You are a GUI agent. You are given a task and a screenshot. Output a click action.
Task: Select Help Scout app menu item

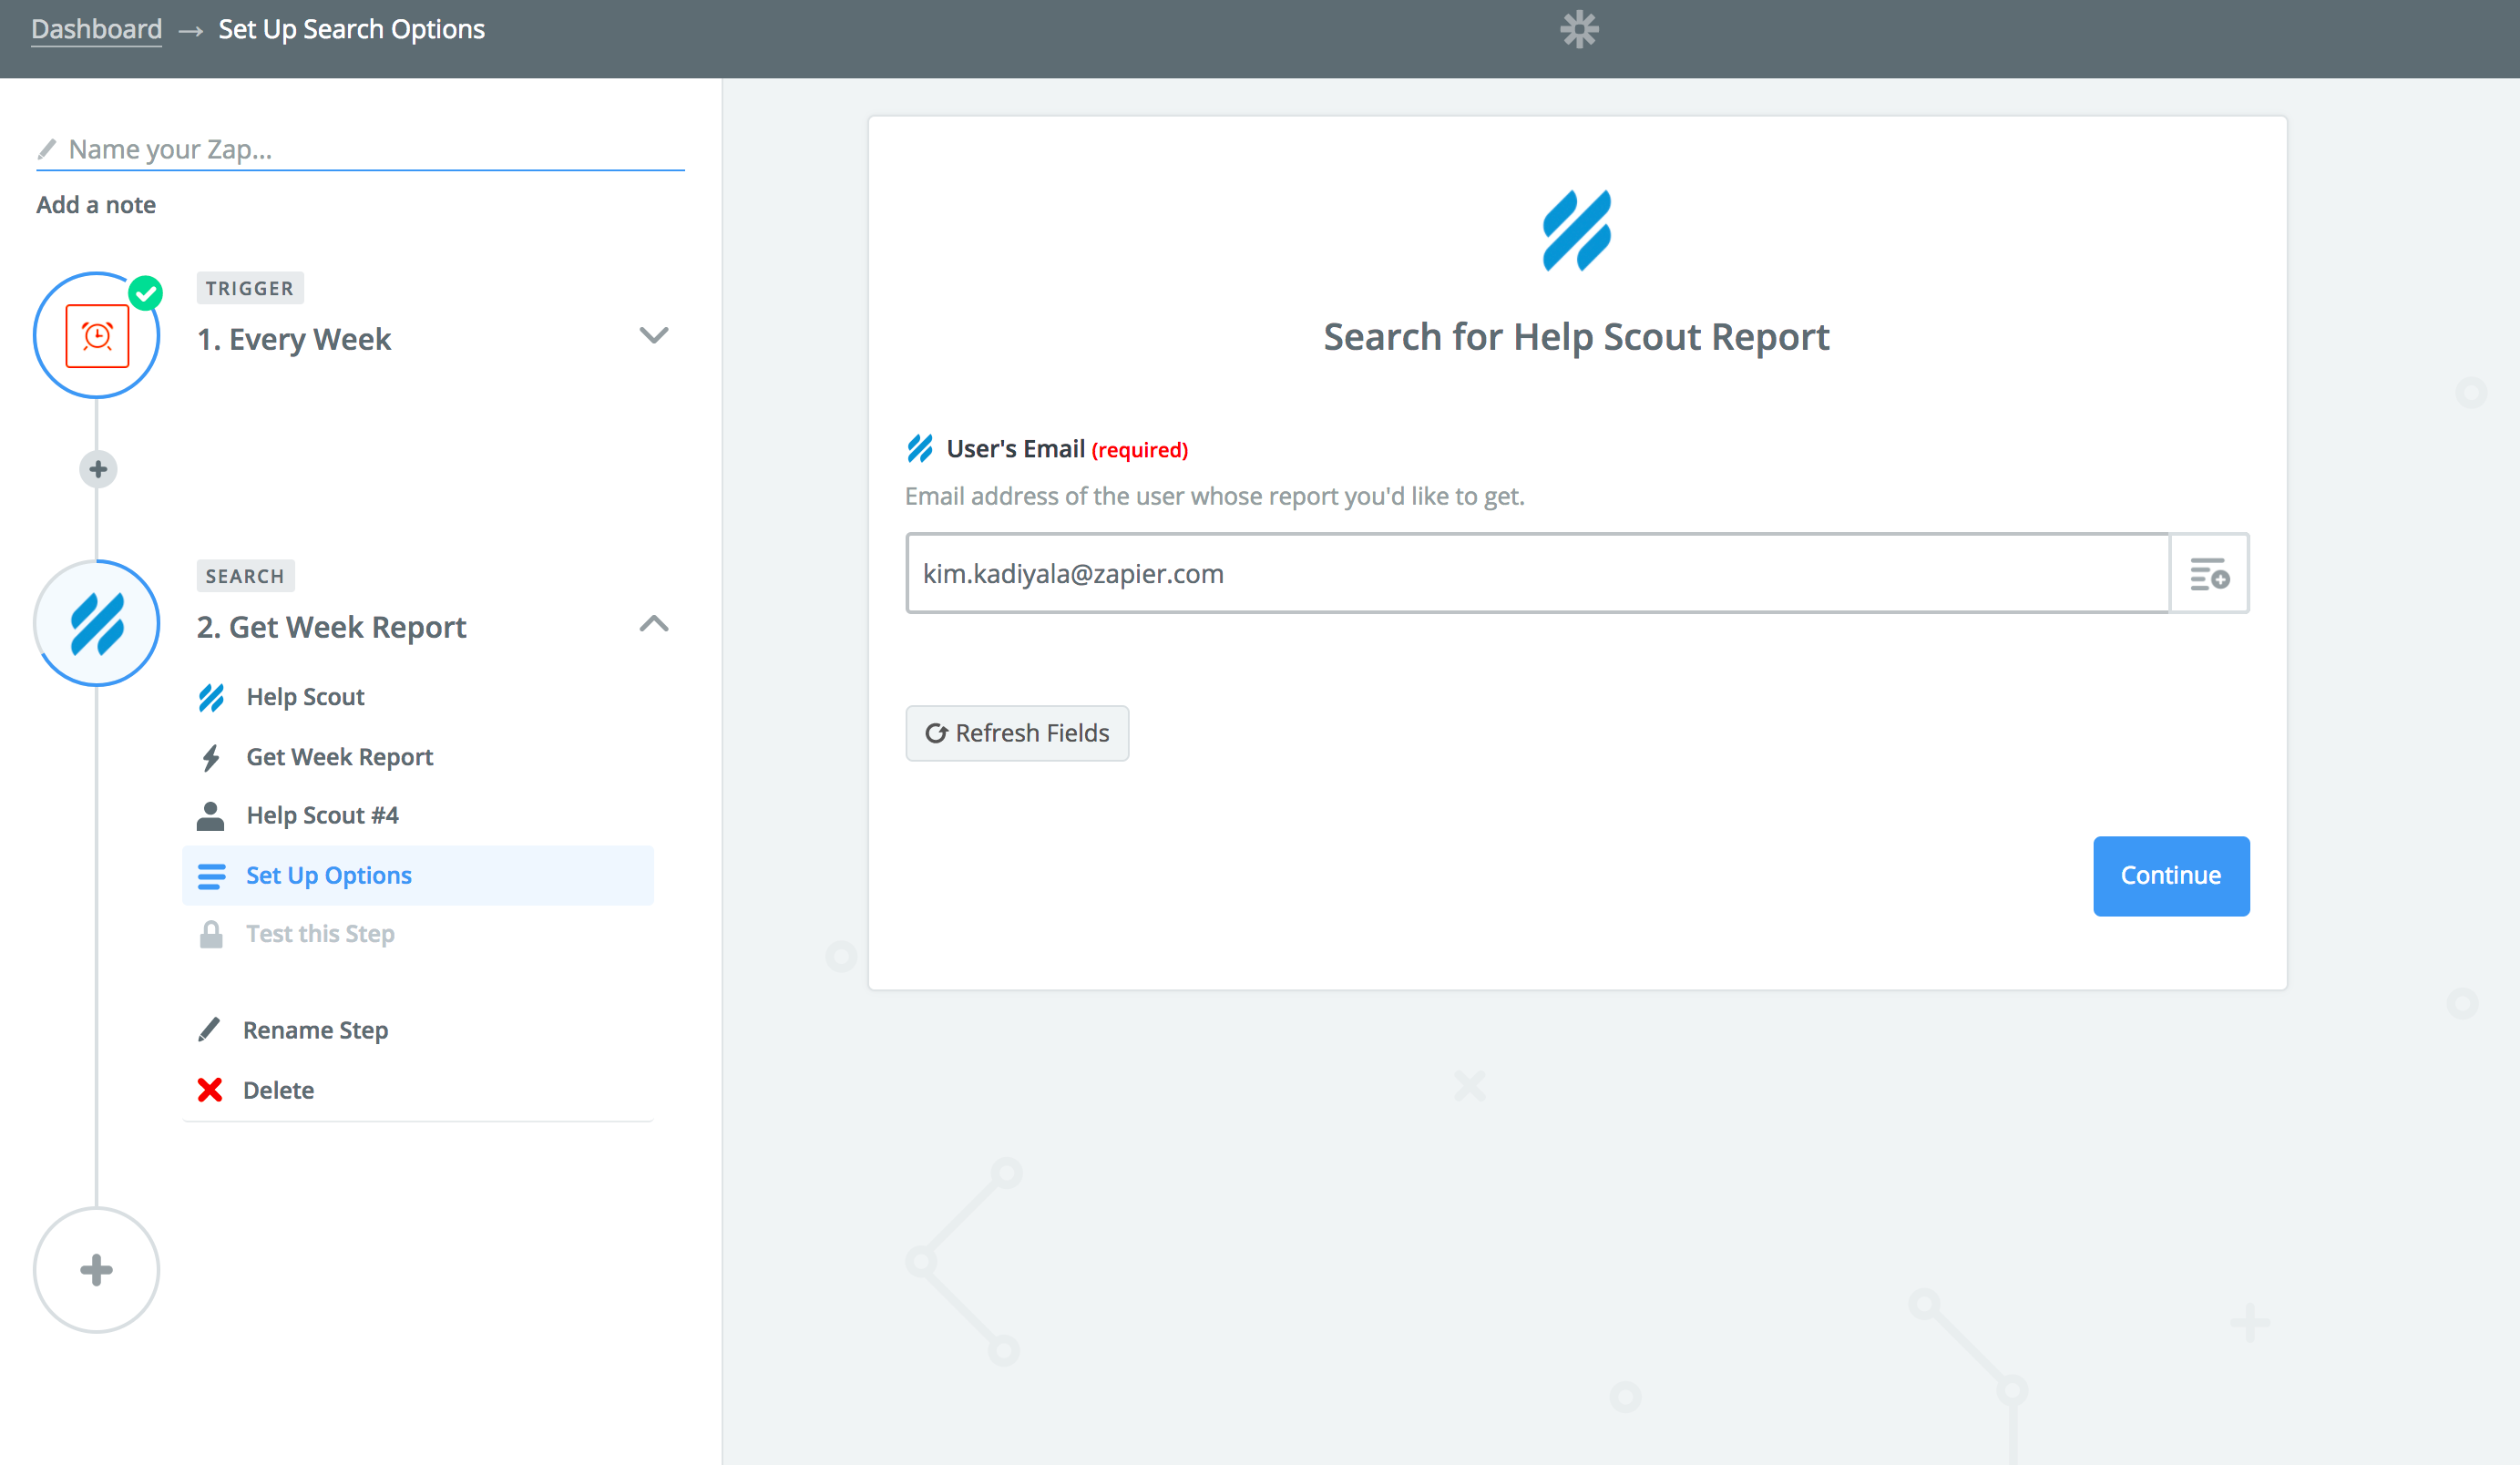coord(418,697)
